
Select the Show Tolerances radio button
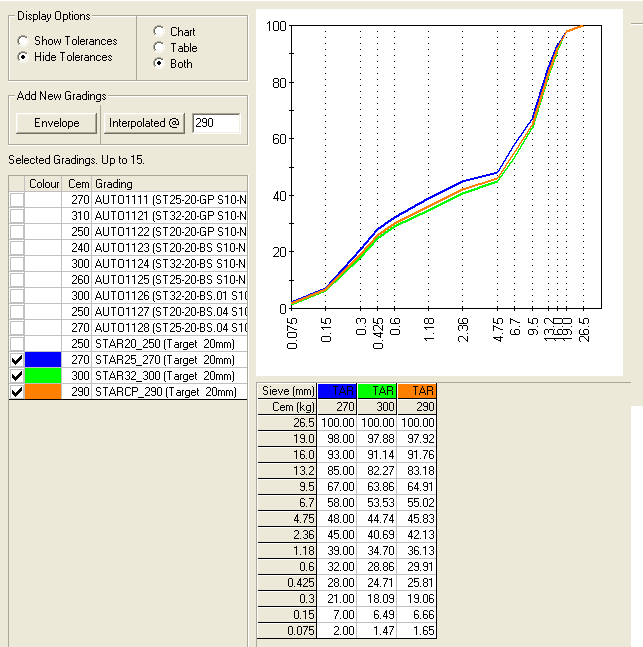(x=23, y=41)
